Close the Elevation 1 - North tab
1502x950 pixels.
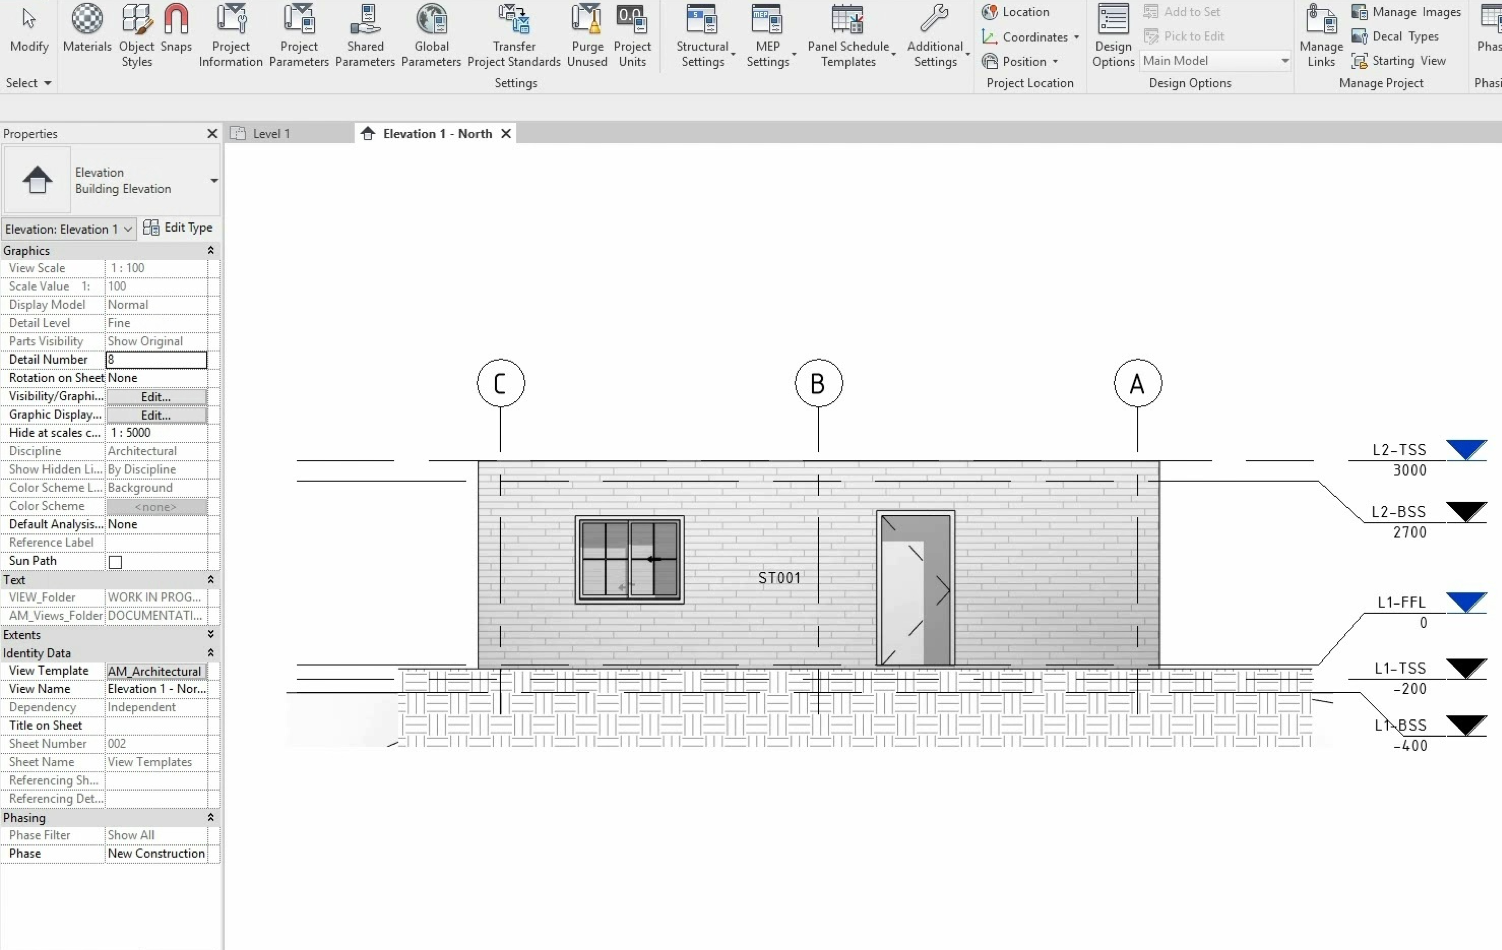506,134
